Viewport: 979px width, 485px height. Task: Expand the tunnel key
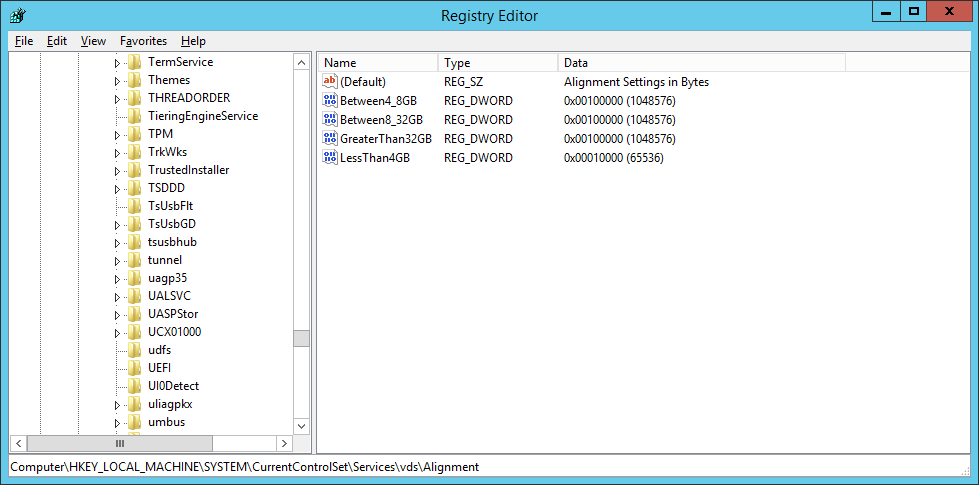click(x=117, y=261)
